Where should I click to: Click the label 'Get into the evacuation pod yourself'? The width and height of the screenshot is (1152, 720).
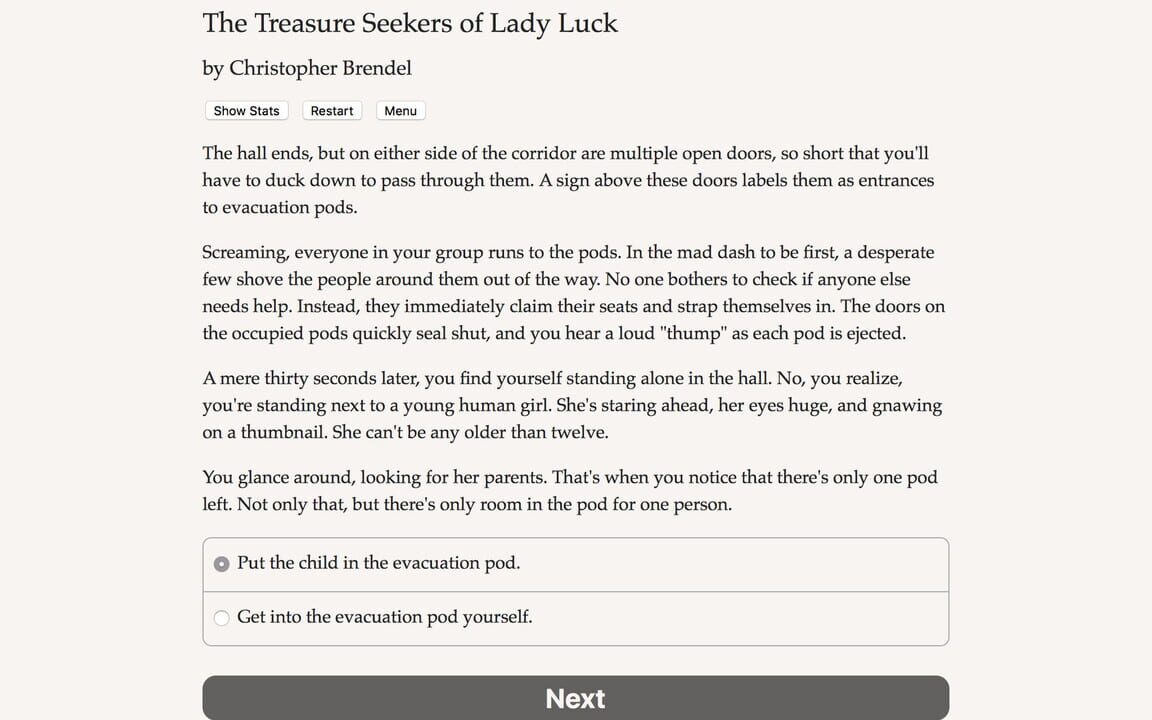[383, 617]
